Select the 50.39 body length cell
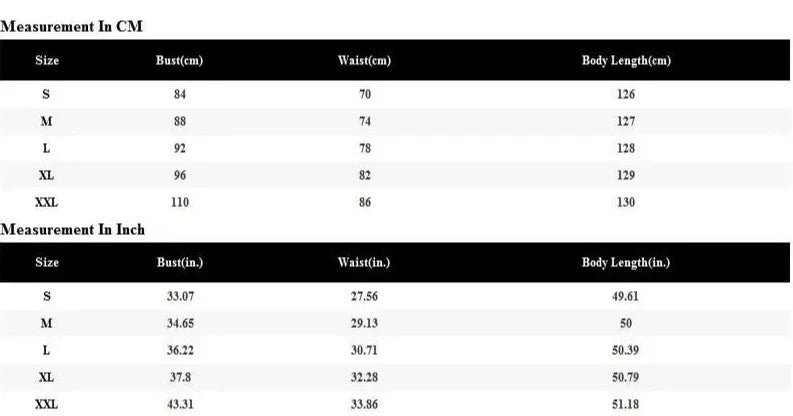Image resolution: width=793 pixels, height=416 pixels. point(626,351)
